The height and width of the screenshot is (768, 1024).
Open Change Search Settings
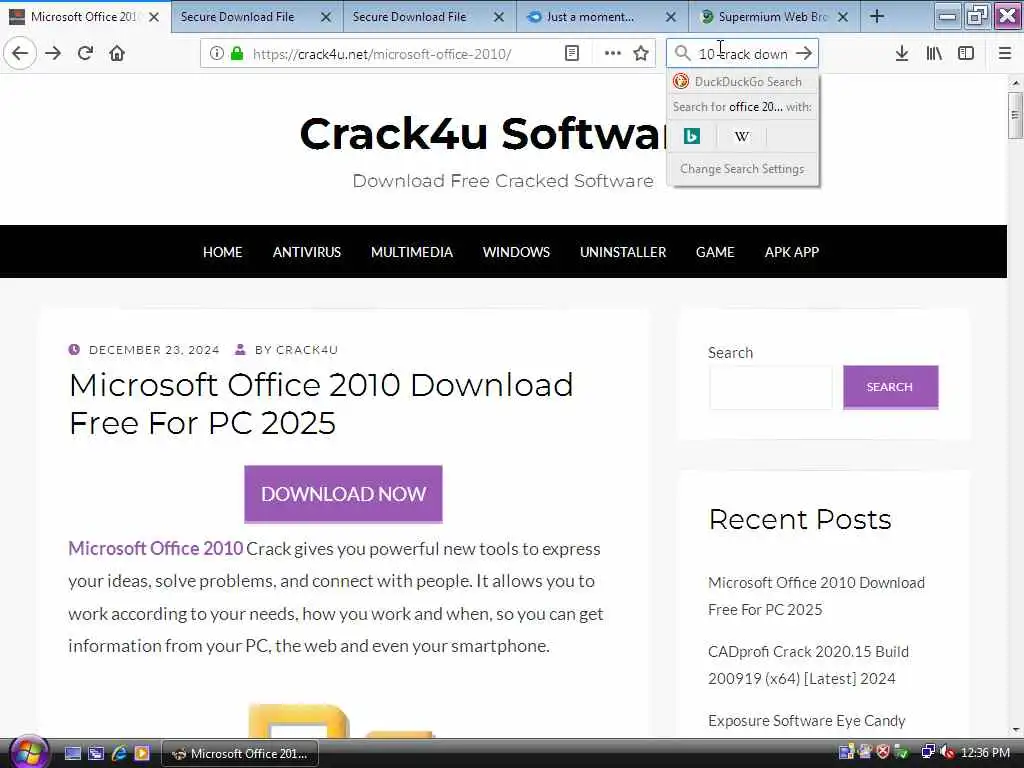743,168
